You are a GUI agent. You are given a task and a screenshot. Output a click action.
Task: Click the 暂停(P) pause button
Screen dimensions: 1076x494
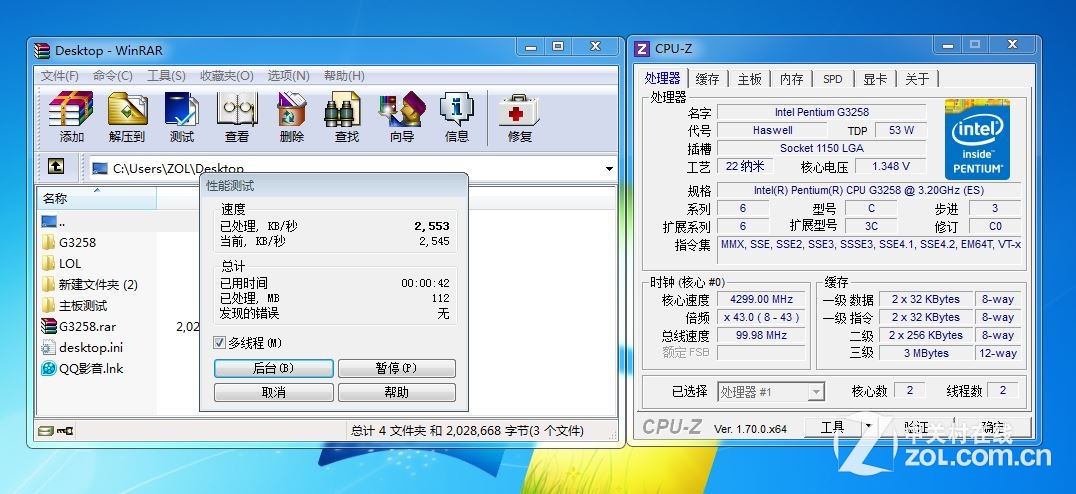coord(396,368)
